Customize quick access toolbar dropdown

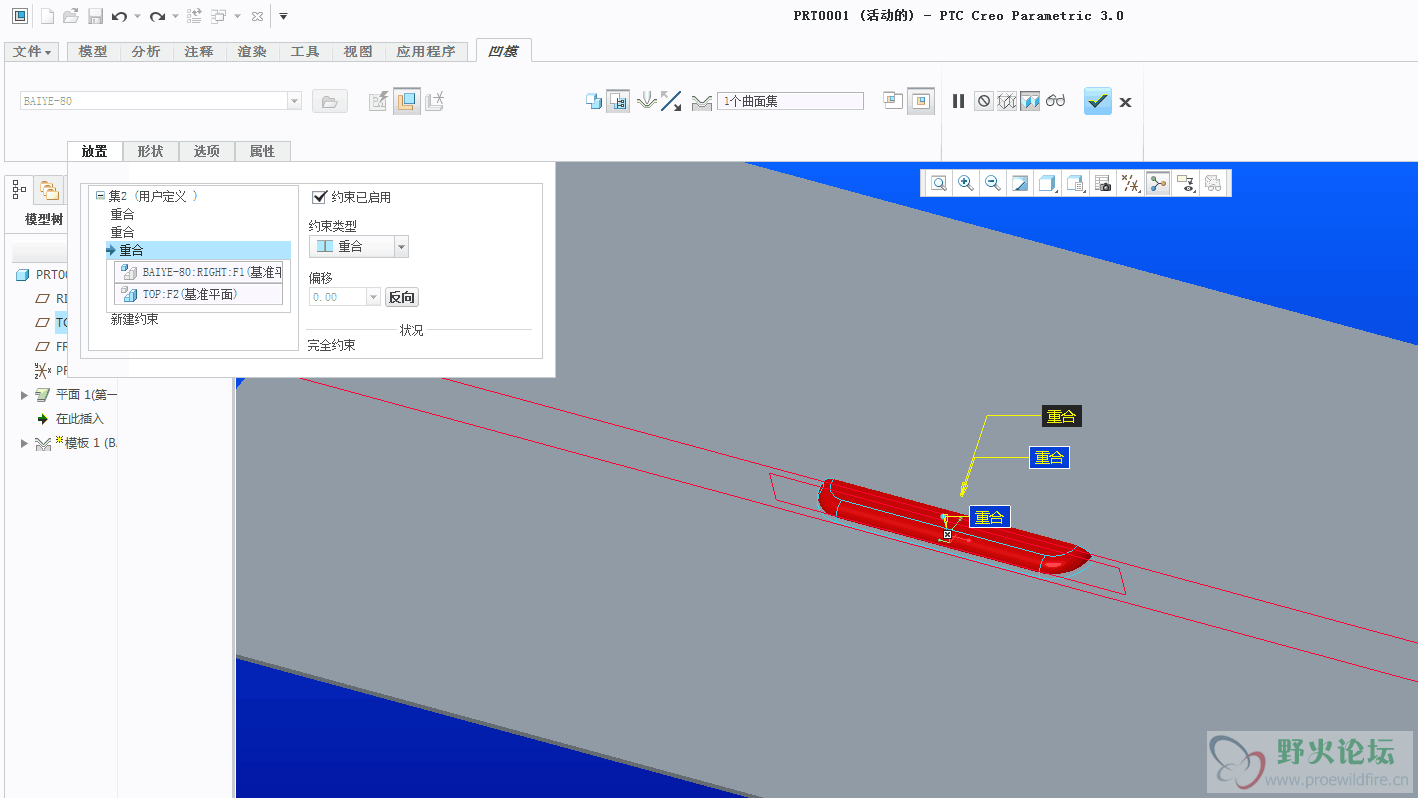tap(284, 17)
